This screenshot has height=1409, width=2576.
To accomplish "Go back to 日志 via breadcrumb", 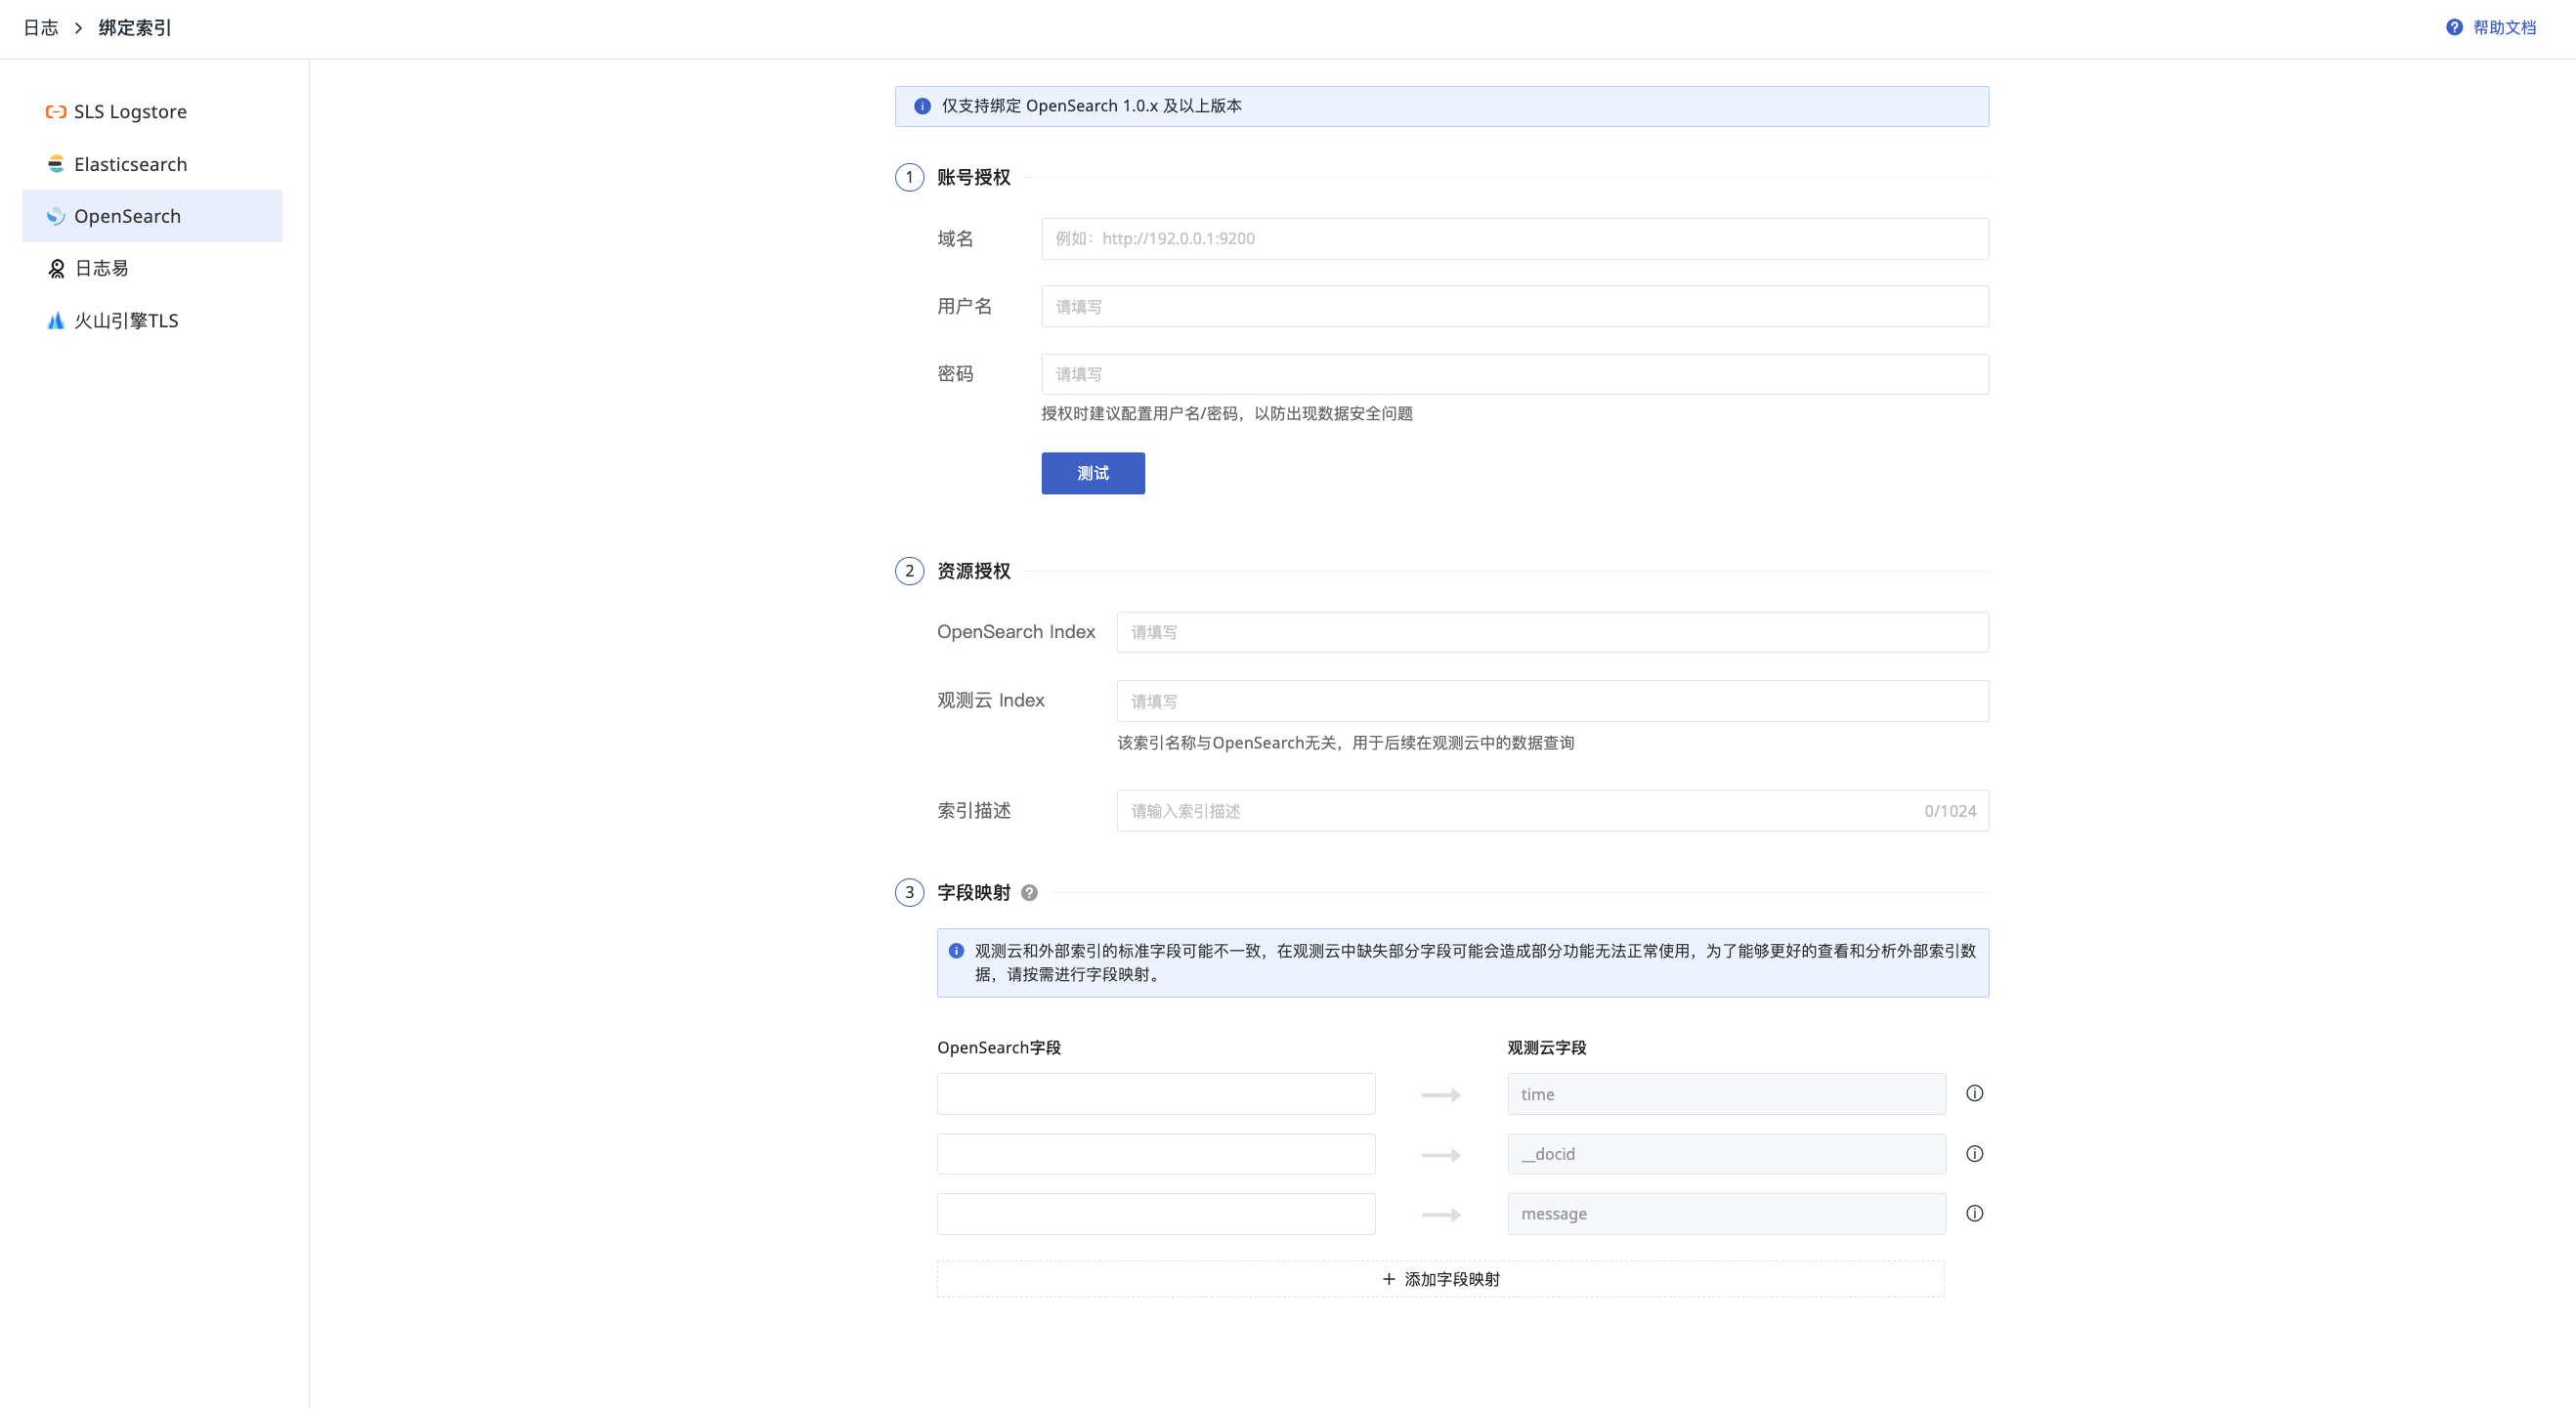I will tap(41, 27).
